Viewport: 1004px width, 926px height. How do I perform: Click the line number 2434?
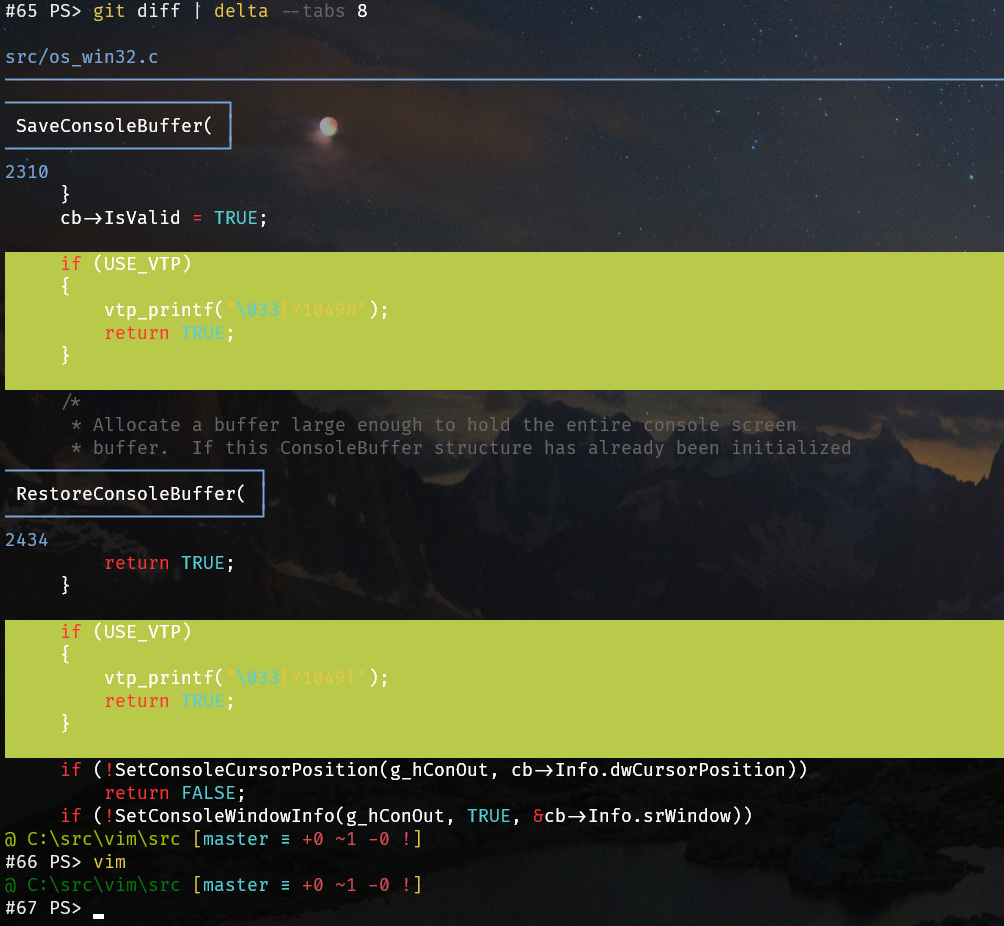pos(27,540)
